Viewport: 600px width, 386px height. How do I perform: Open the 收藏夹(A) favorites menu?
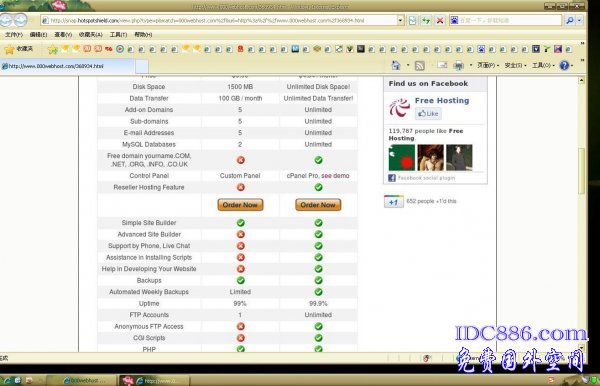[x=91, y=34]
